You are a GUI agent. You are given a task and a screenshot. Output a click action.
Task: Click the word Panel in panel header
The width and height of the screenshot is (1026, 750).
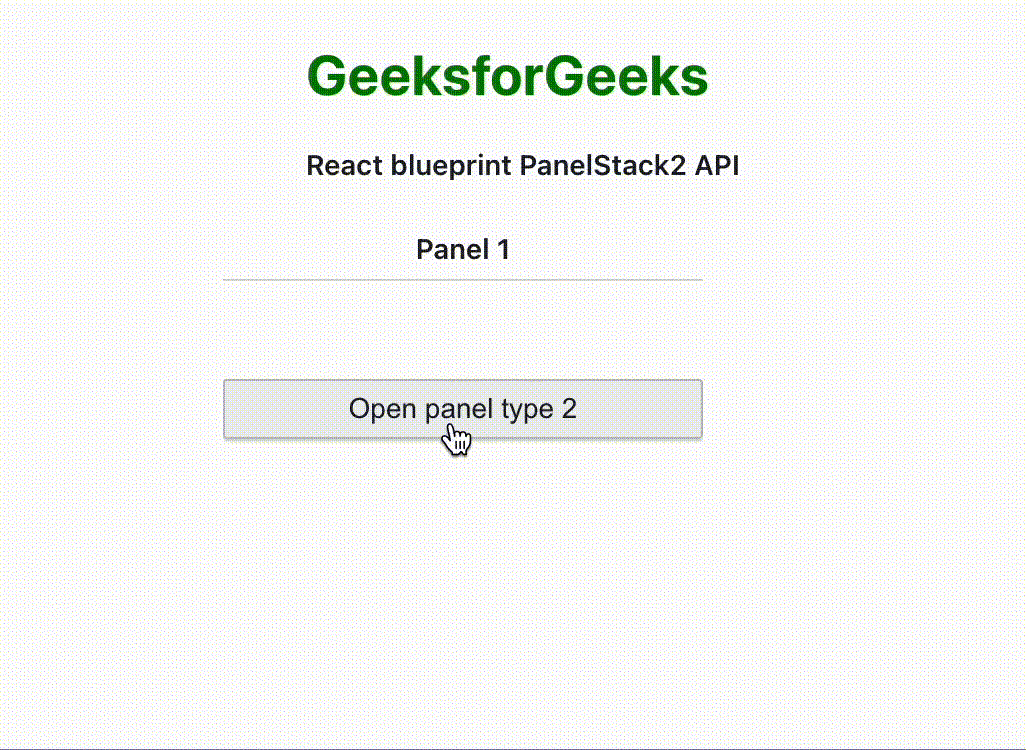point(453,249)
